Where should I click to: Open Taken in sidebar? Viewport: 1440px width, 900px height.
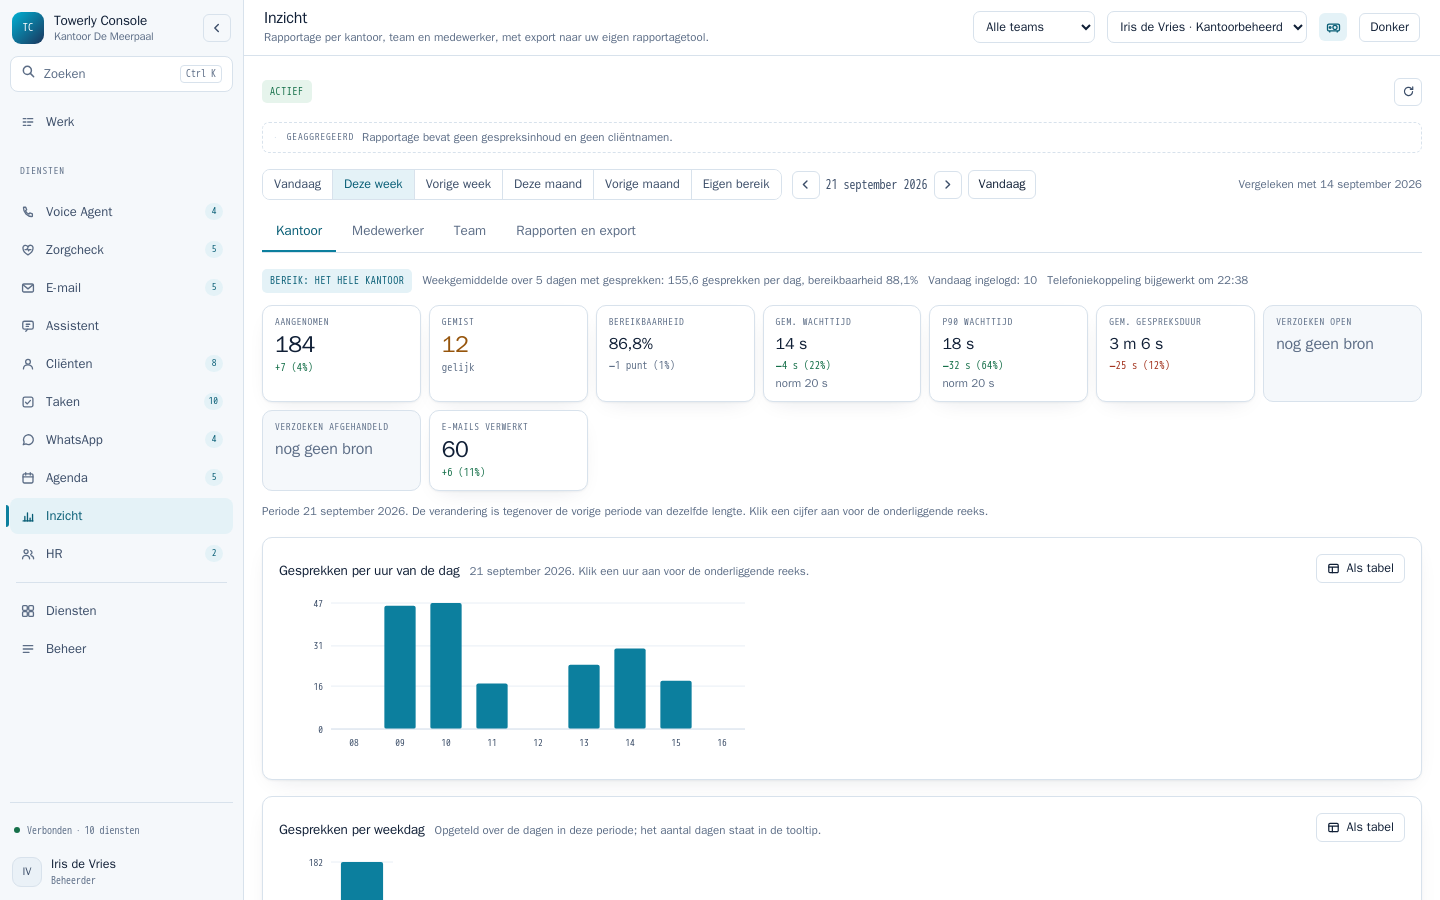click(x=121, y=402)
